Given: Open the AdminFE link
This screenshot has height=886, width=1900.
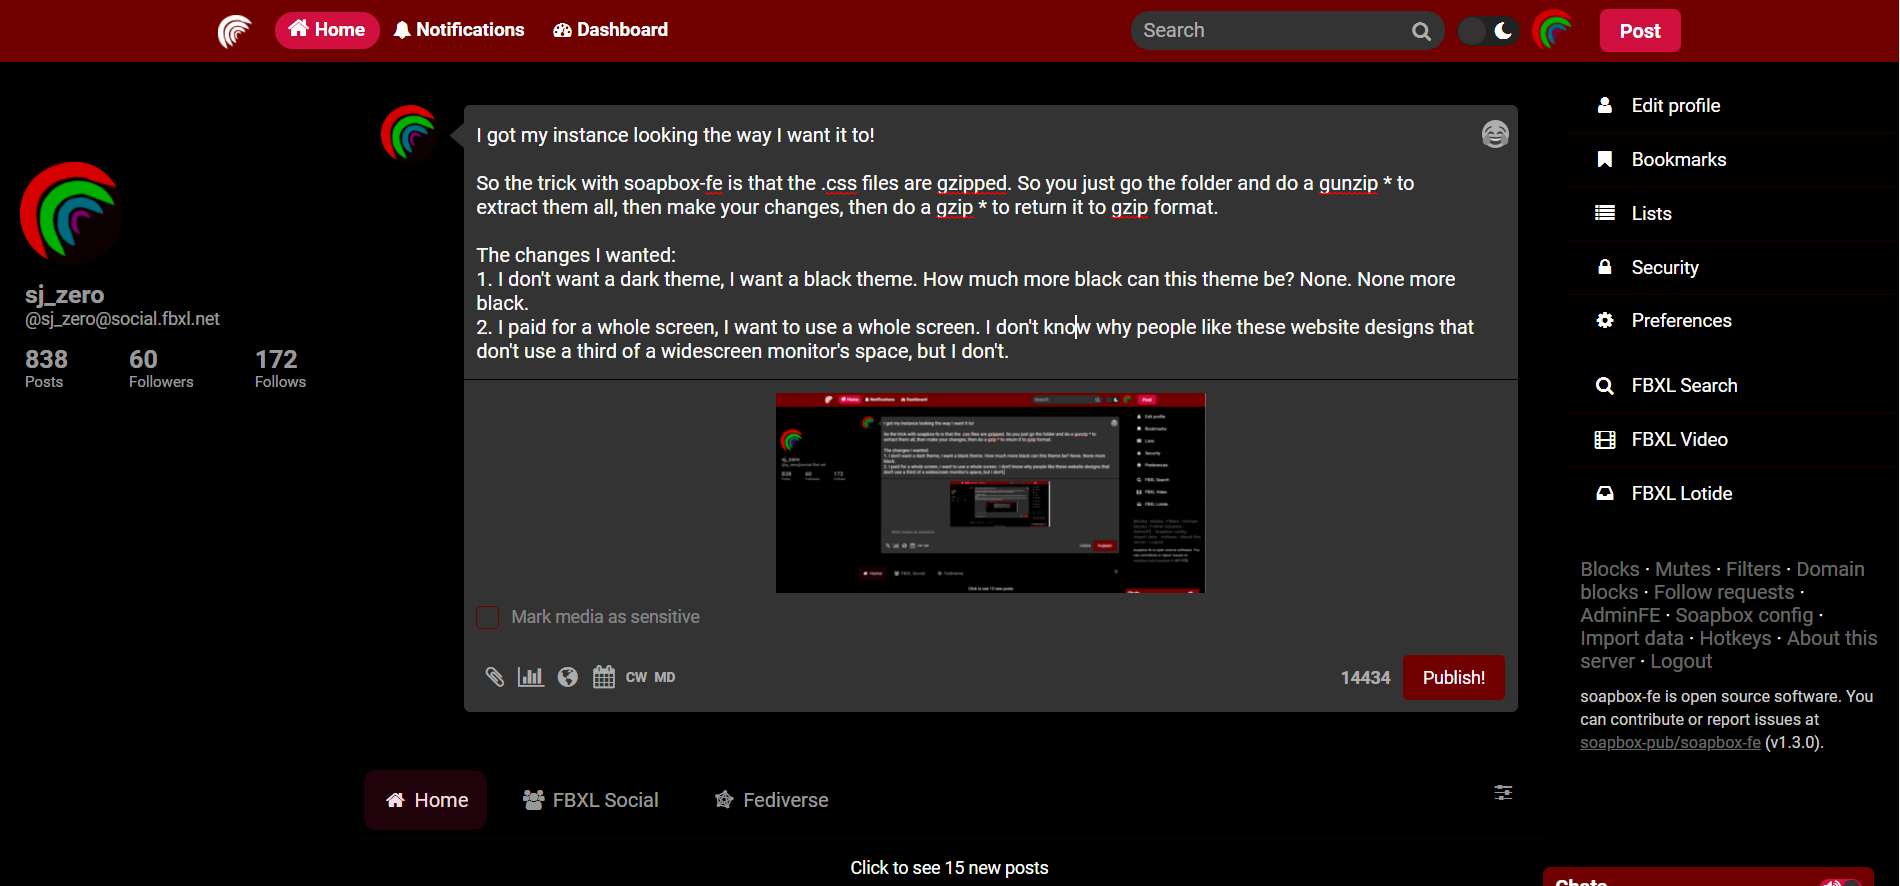Looking at the screenshot, I should pyautogui.click(x=1620, y=615).
